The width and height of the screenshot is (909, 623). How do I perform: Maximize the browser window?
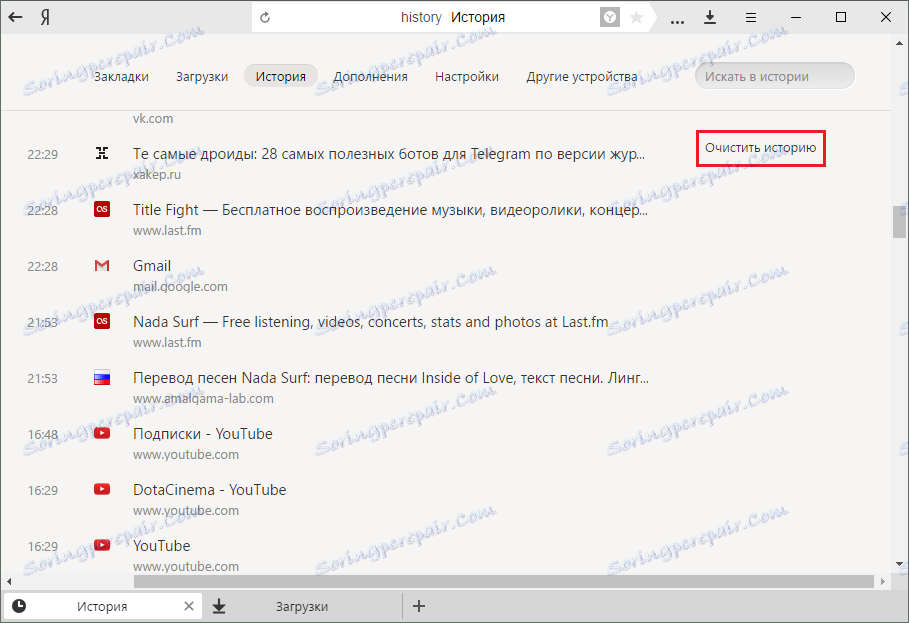point(841,17)
